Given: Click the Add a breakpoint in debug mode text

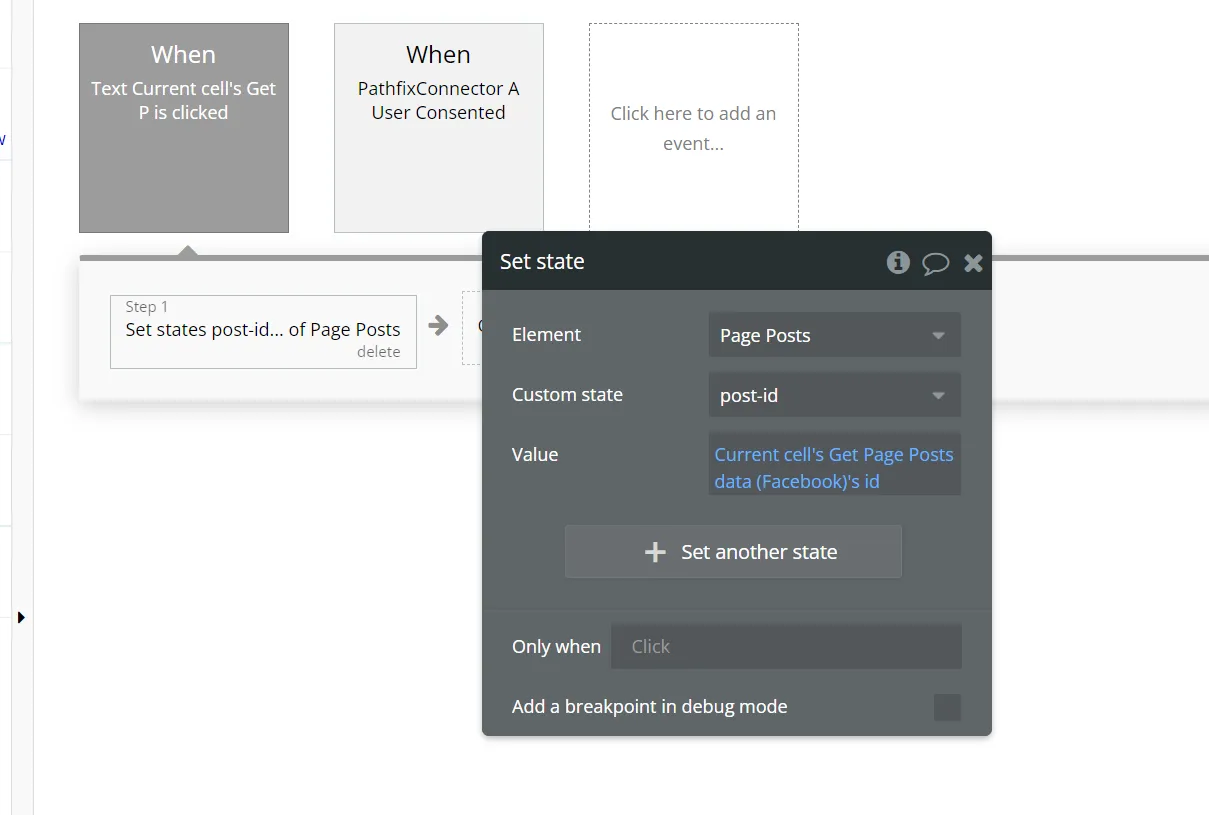Looking at the screenshot, I should [650, 707].
